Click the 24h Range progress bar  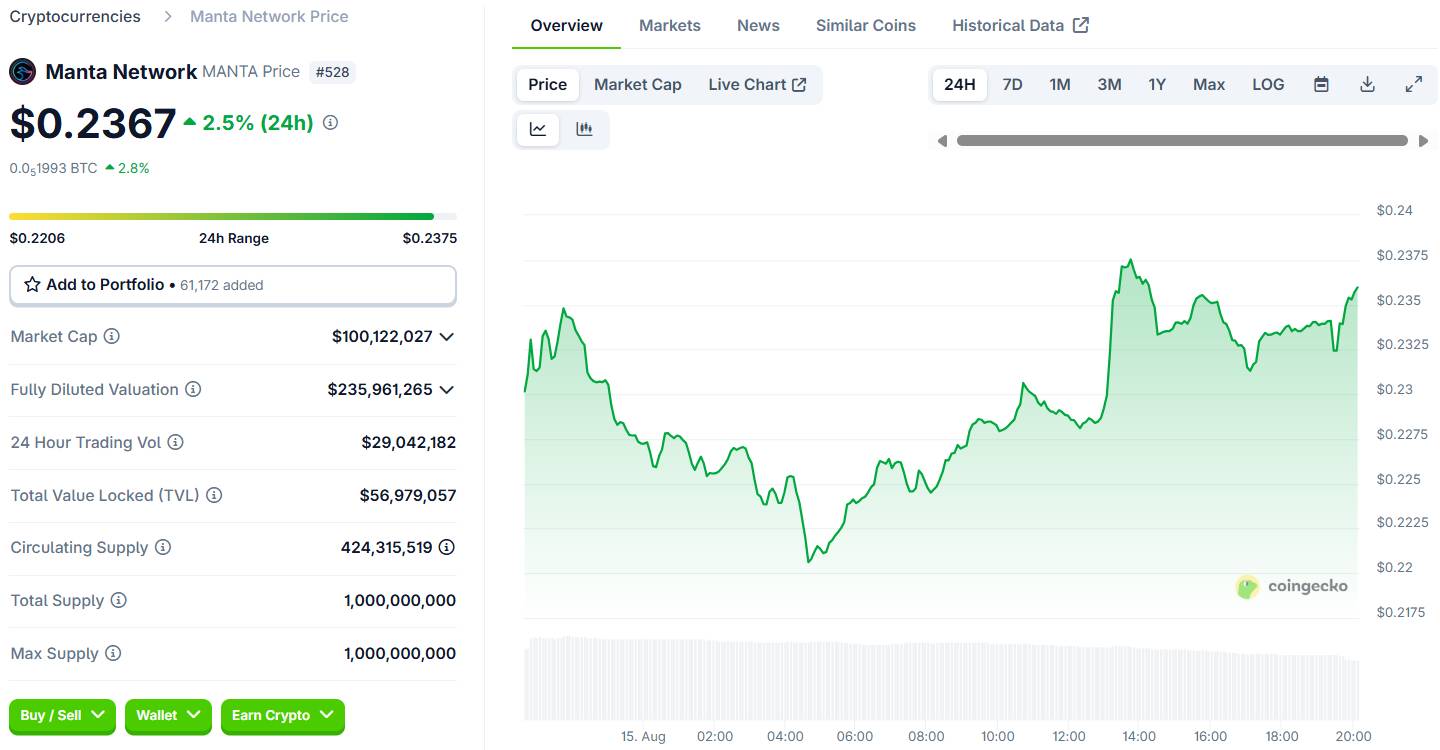point(233,216)
